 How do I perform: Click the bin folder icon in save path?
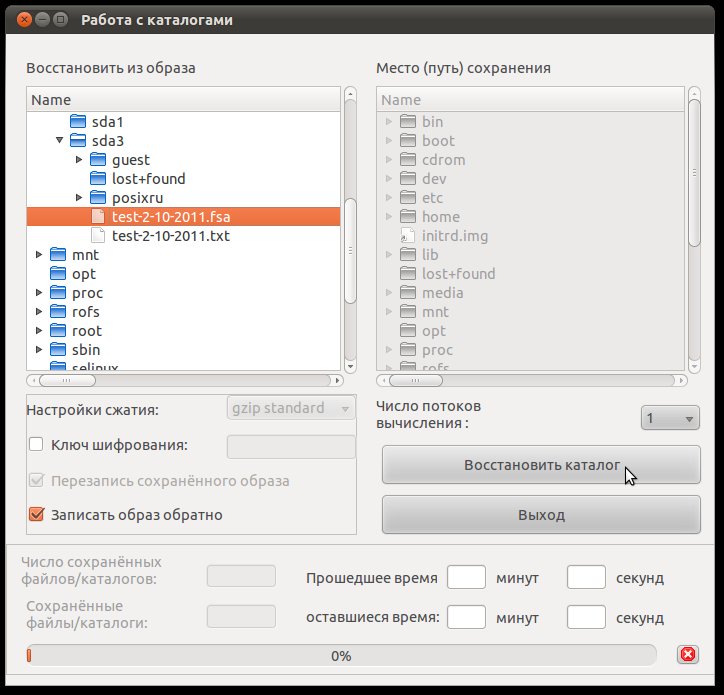coord(408,121)
